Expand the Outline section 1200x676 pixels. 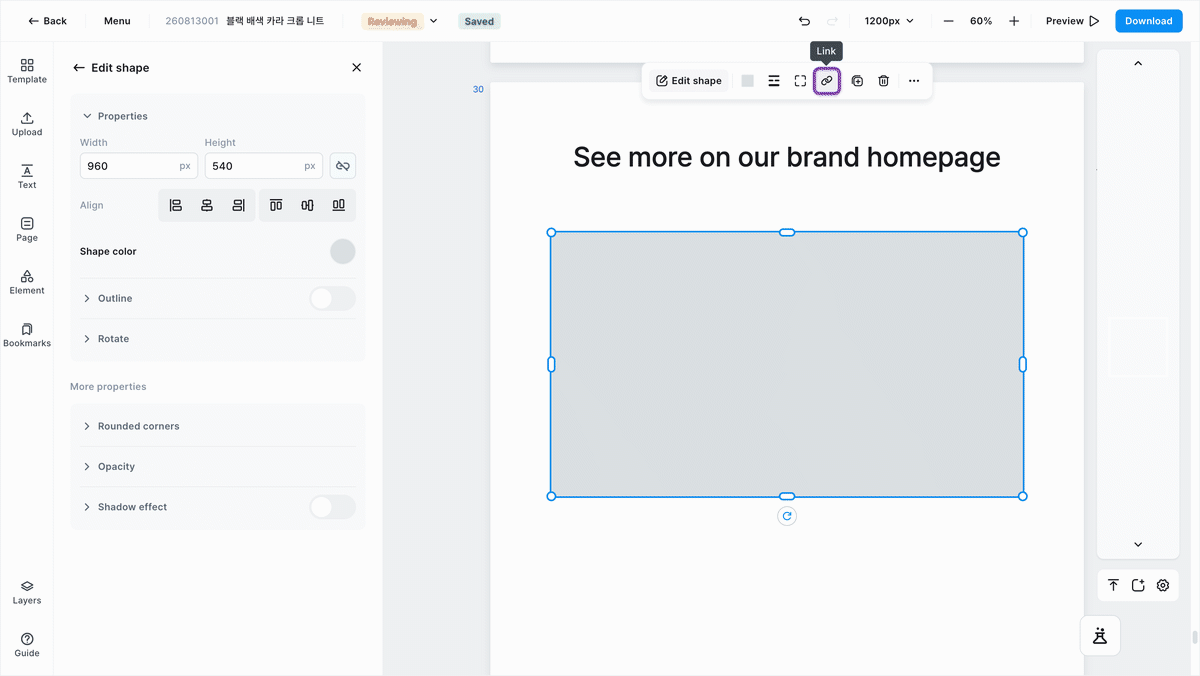[x=107, y=299]
